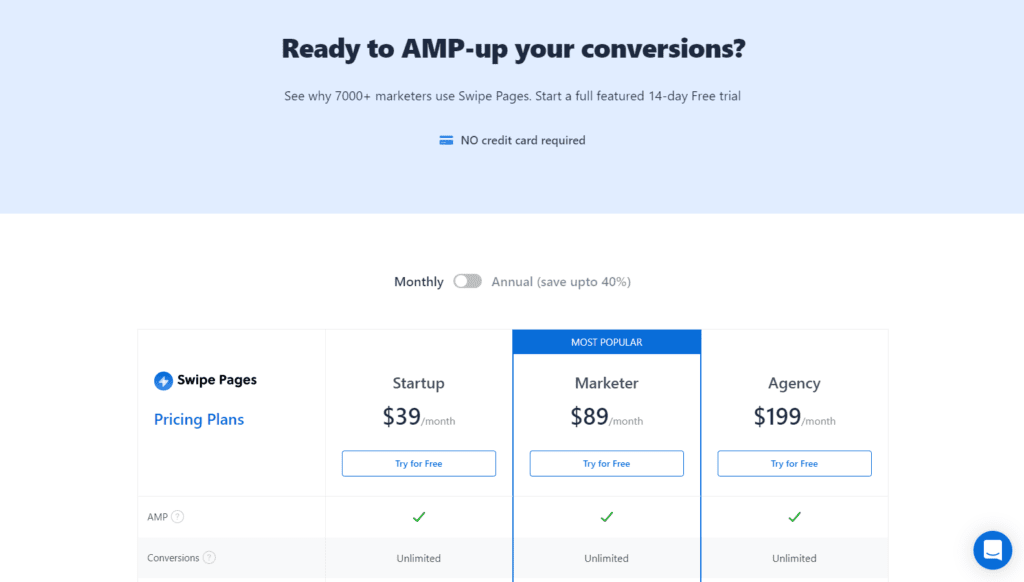Click the credit card icon

(446, 140)
